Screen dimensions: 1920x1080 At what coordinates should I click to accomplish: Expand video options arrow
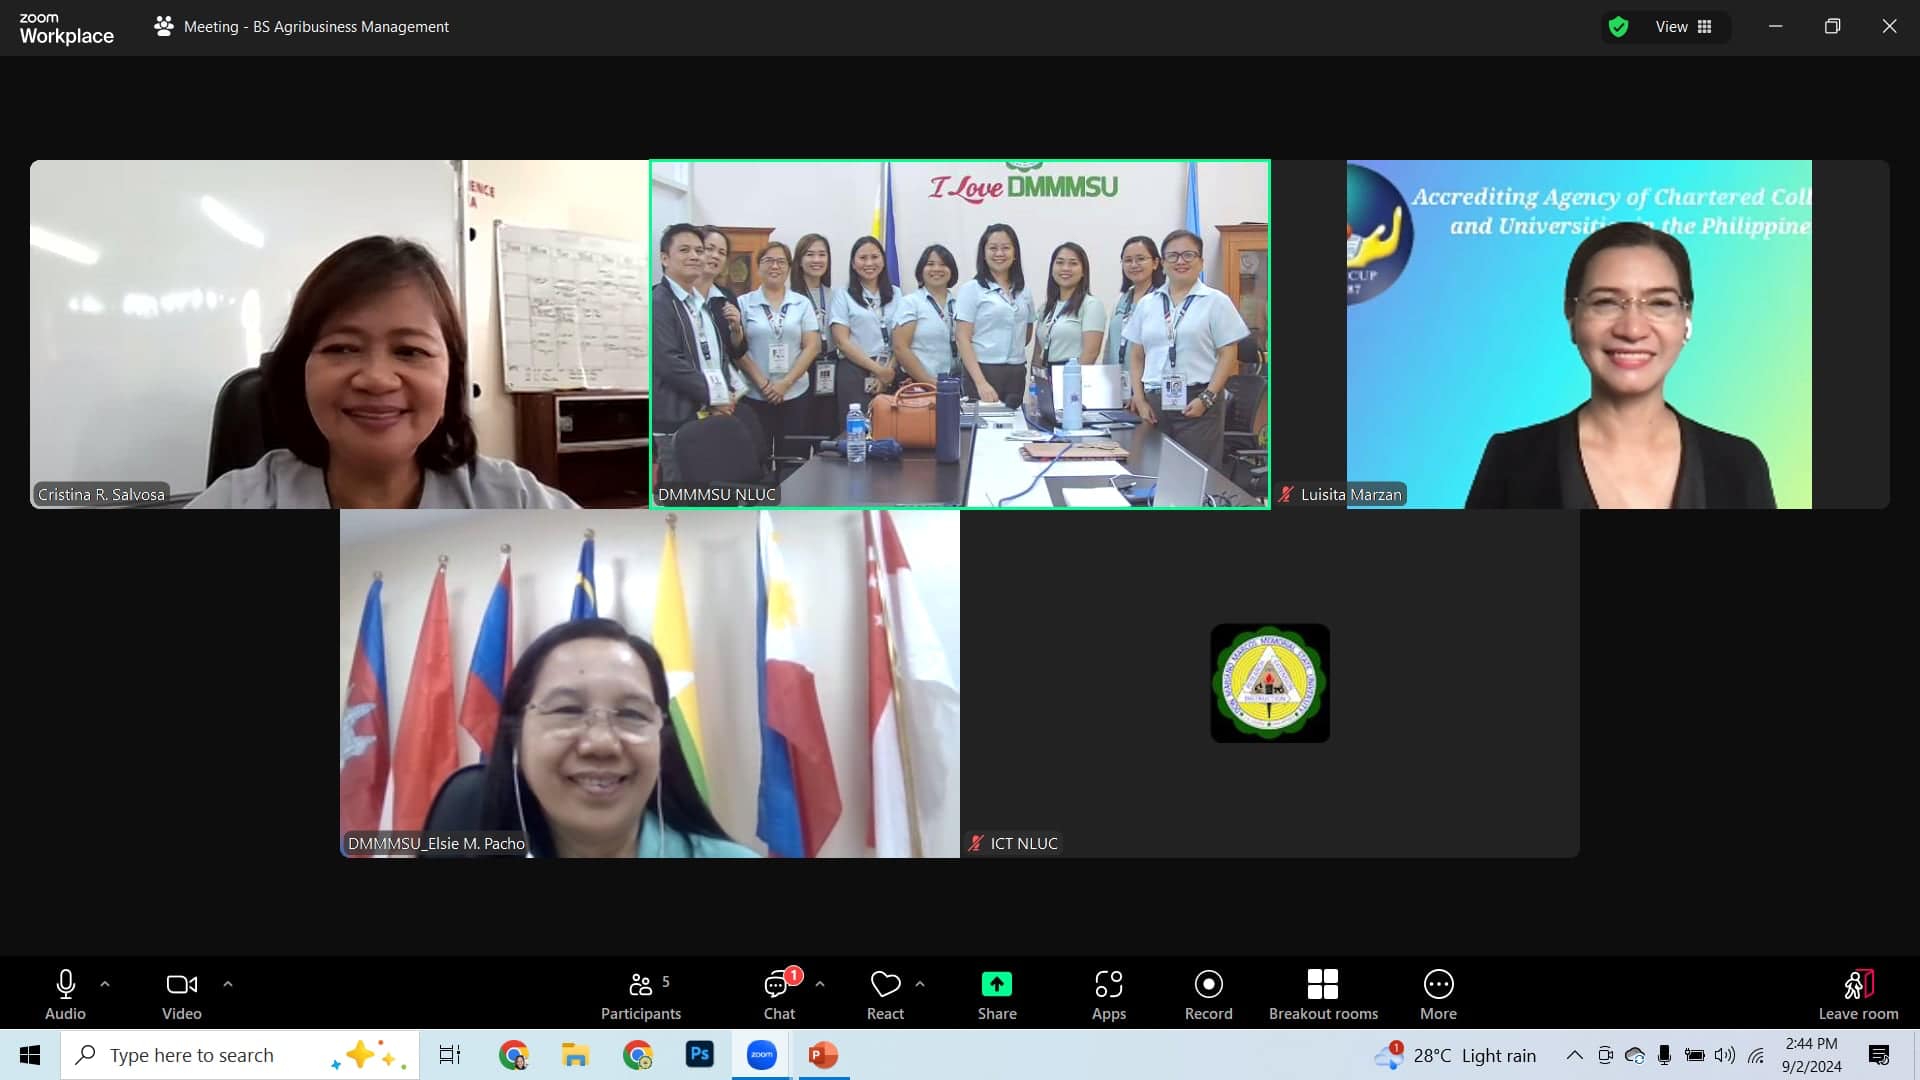[228, 984]
